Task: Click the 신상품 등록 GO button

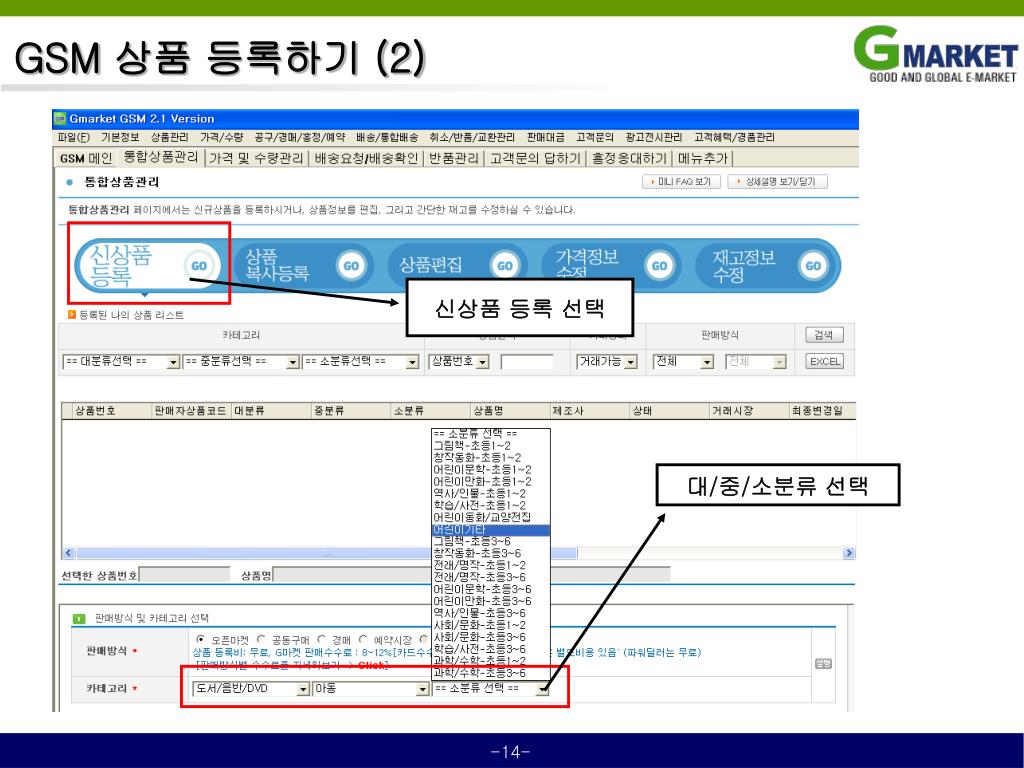Action: pyautogui.click(x=199, y=266)
